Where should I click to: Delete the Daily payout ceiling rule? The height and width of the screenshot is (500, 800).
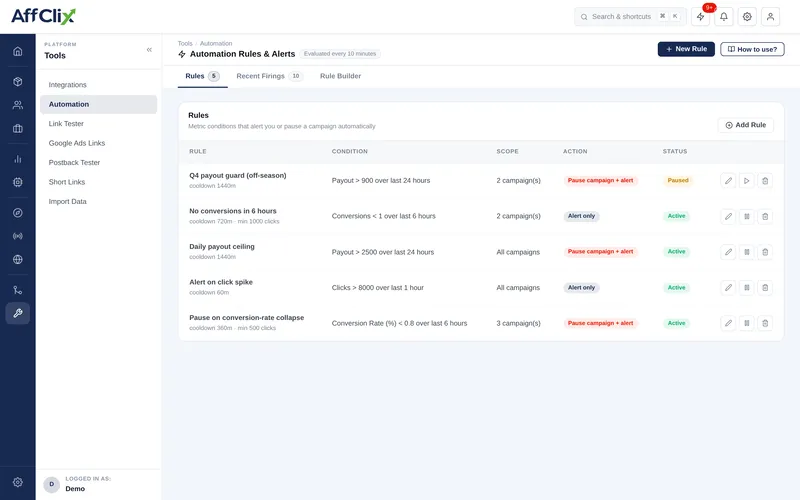[x=765, y=252]
